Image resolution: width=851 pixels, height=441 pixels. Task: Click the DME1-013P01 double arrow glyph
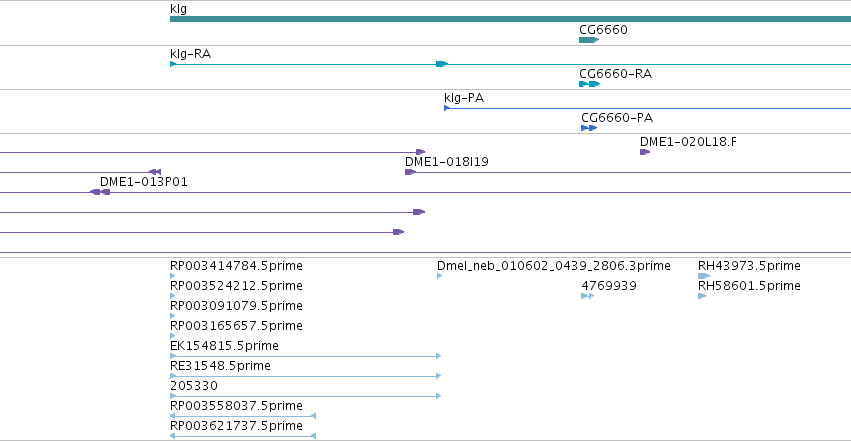(x=100, y=192)
